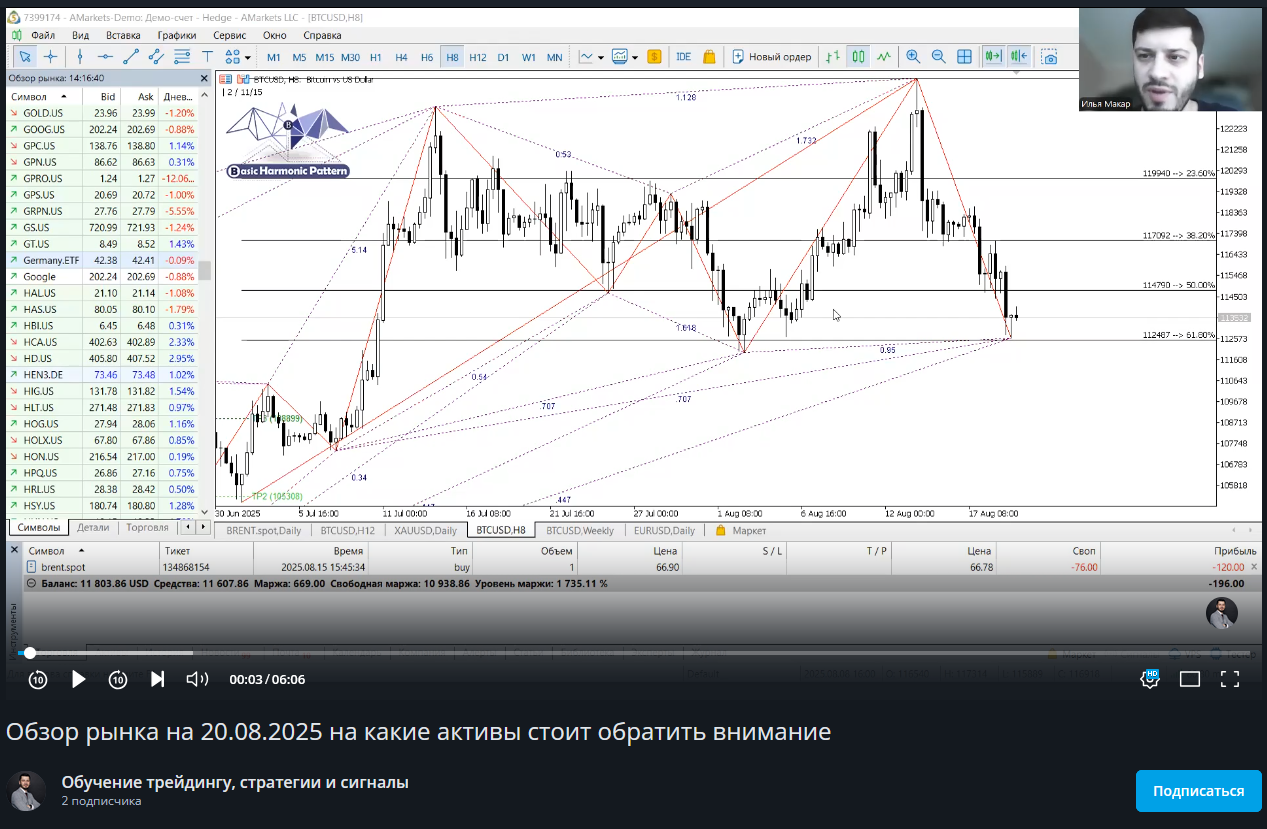1267x829 pixels.
Task: Open the Графики menu
Action: point(176,34)
